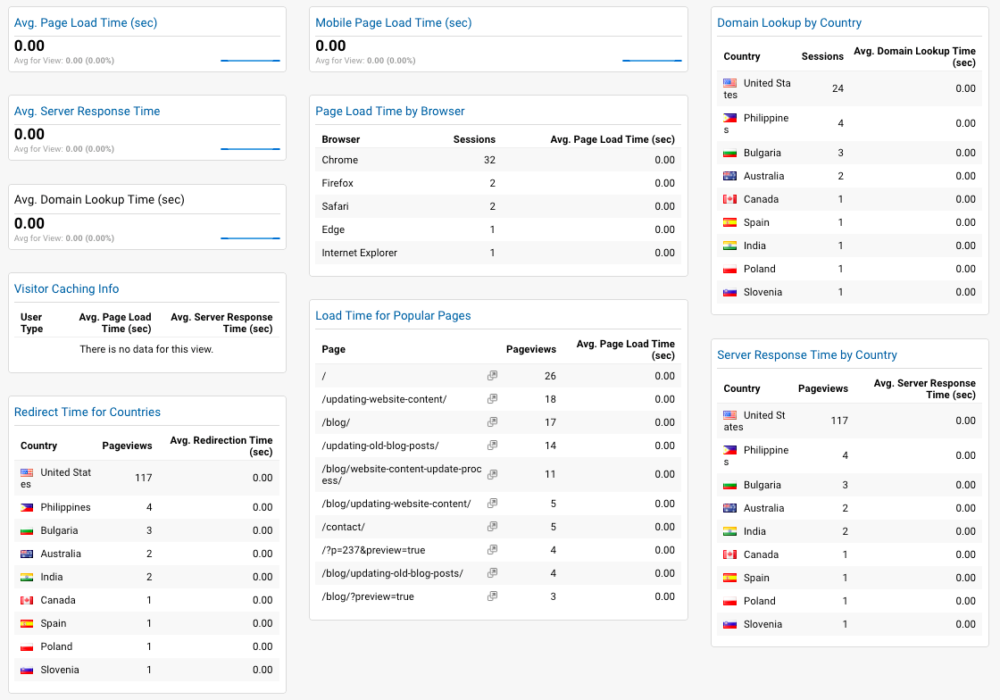Screen dimensions: 1000x700
Task: Open the Visitor Caching Info widget title
Action: 66,289
